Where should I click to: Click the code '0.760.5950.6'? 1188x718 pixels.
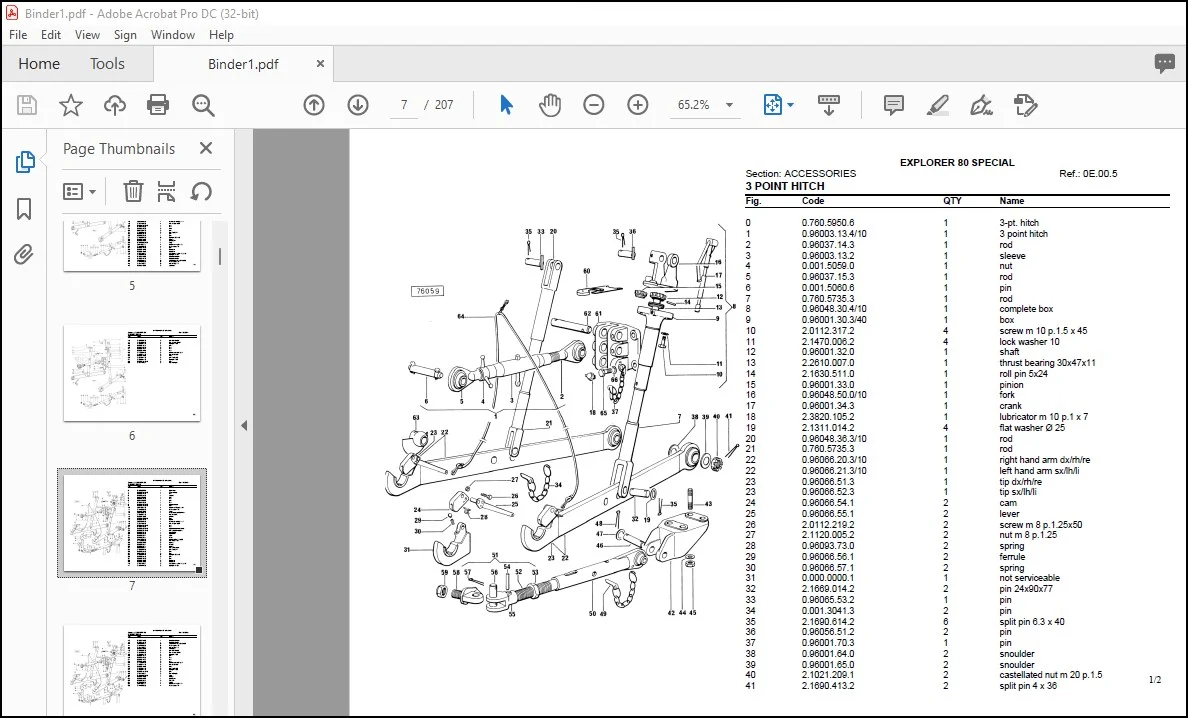827,223
